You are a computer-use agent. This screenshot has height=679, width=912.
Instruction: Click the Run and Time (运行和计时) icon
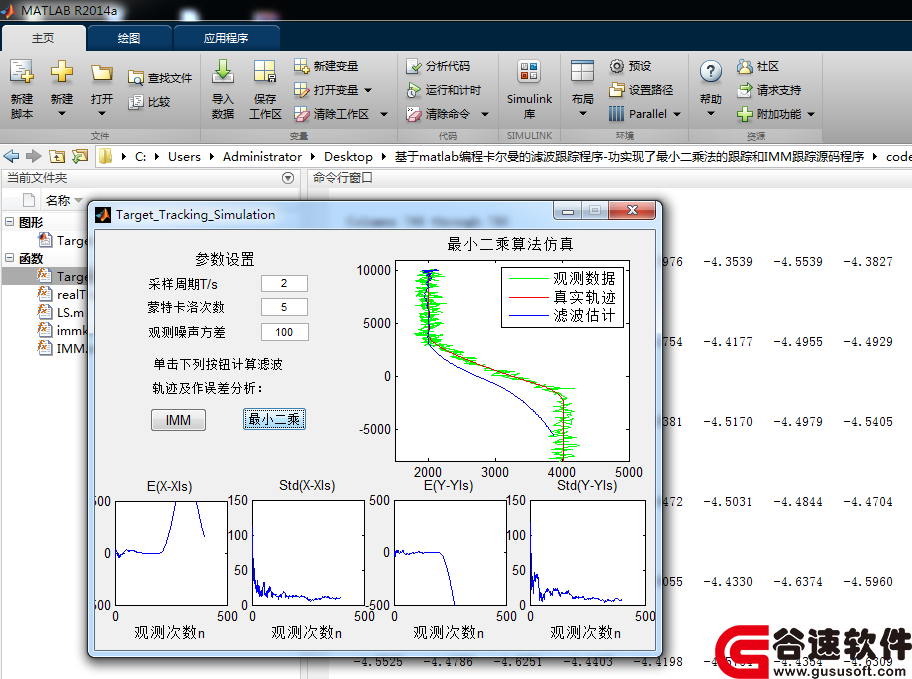click(x=413, y=90)
